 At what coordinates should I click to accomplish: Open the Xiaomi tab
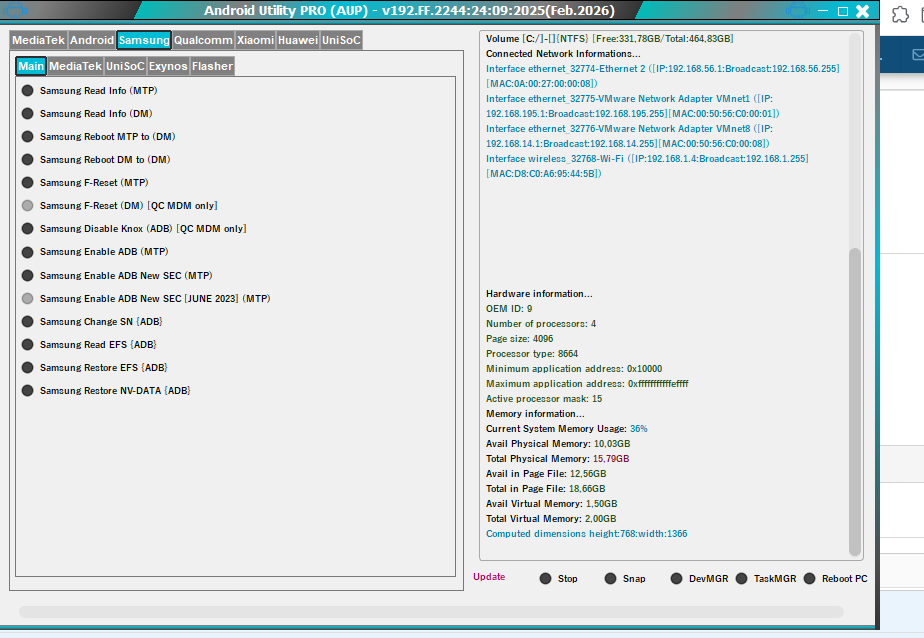point(255,40)
